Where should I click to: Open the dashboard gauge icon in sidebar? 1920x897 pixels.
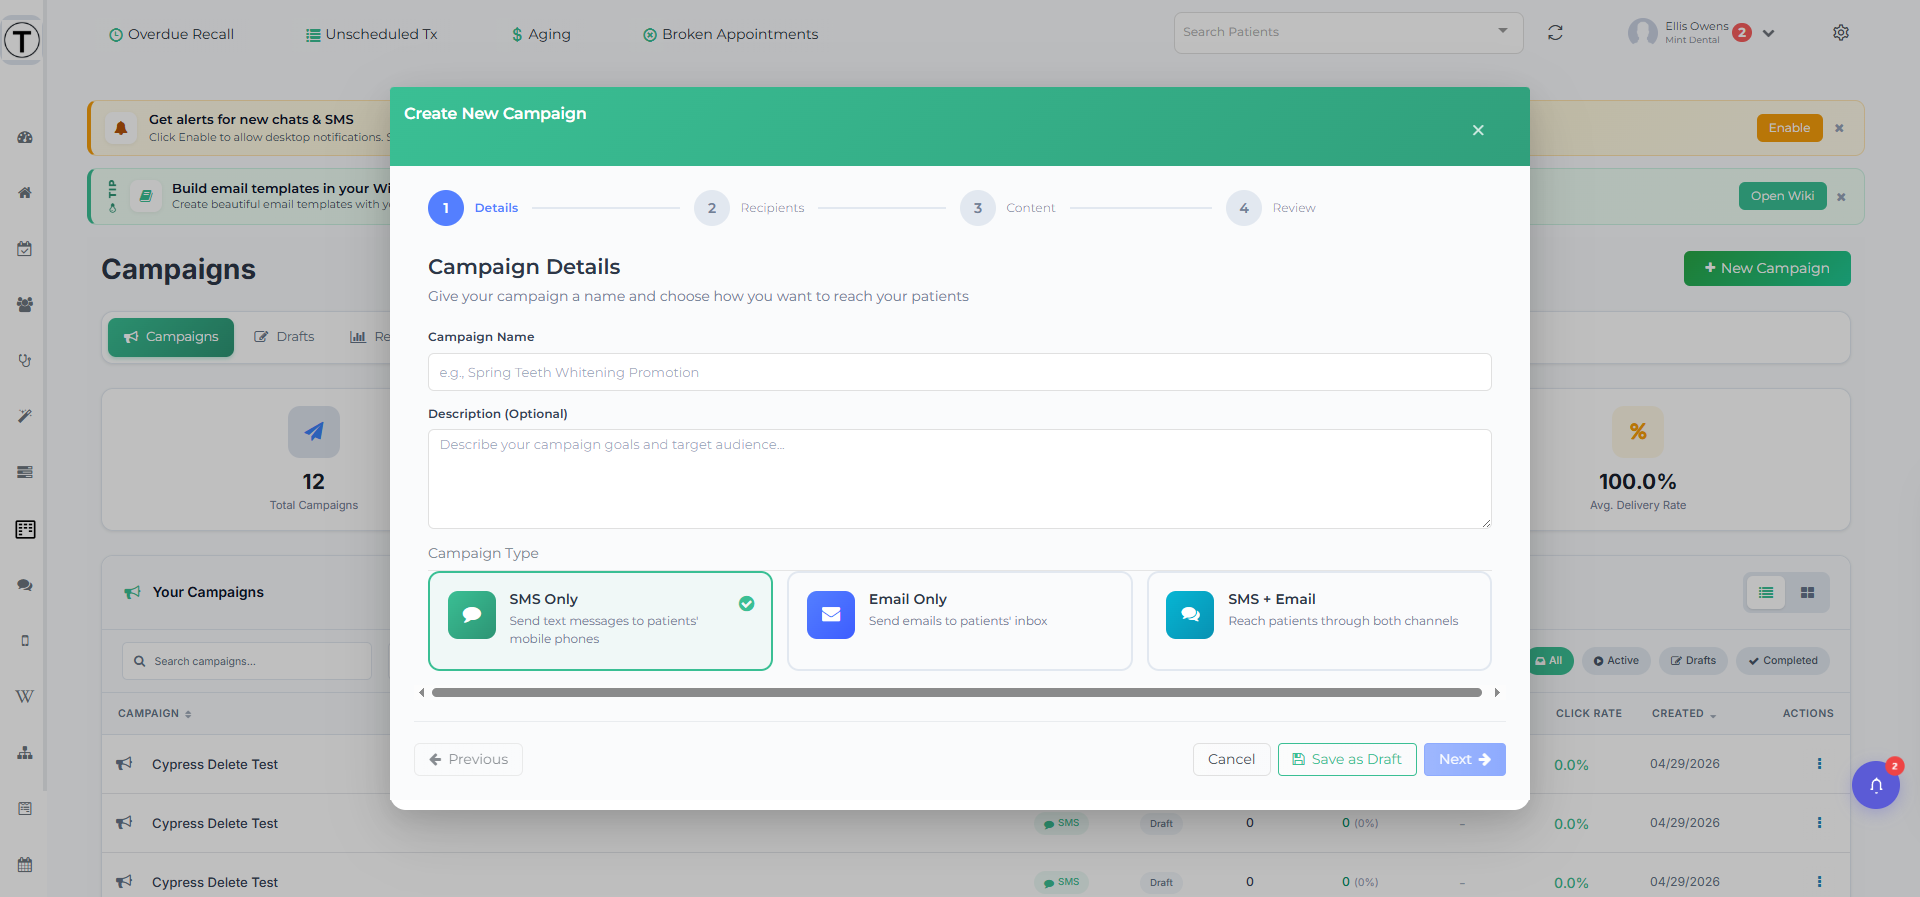[x=25, y=138]
